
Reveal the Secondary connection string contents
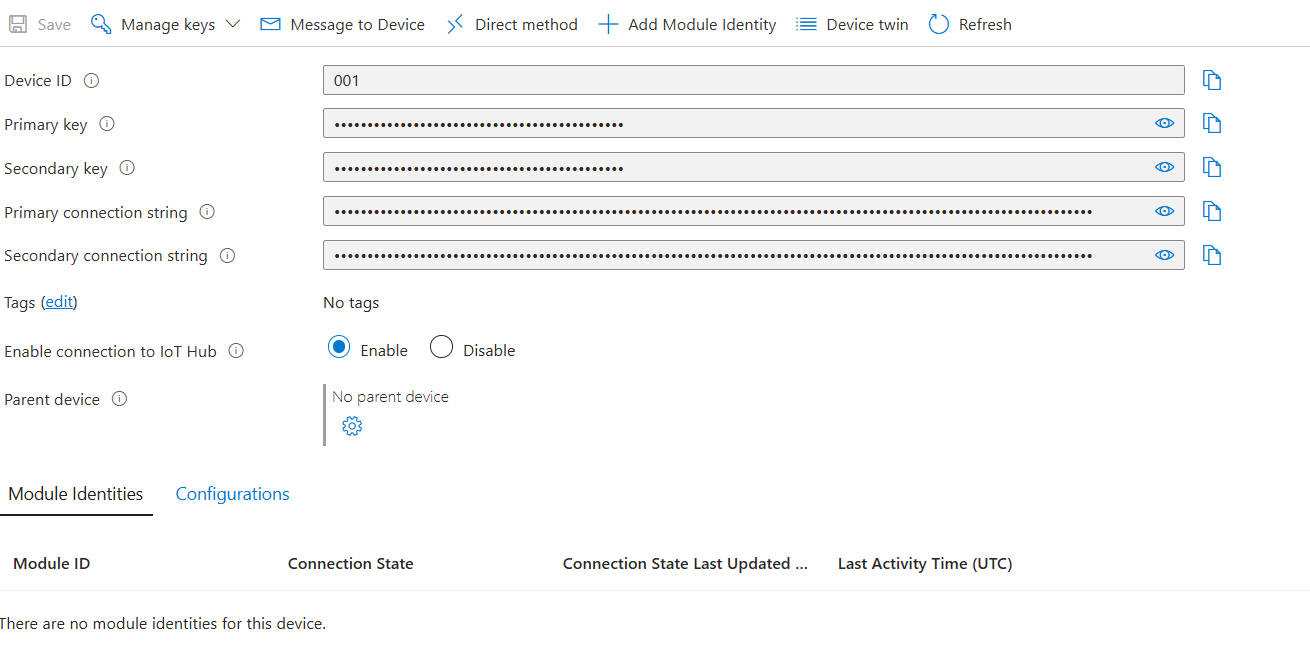click(1164, 255)
